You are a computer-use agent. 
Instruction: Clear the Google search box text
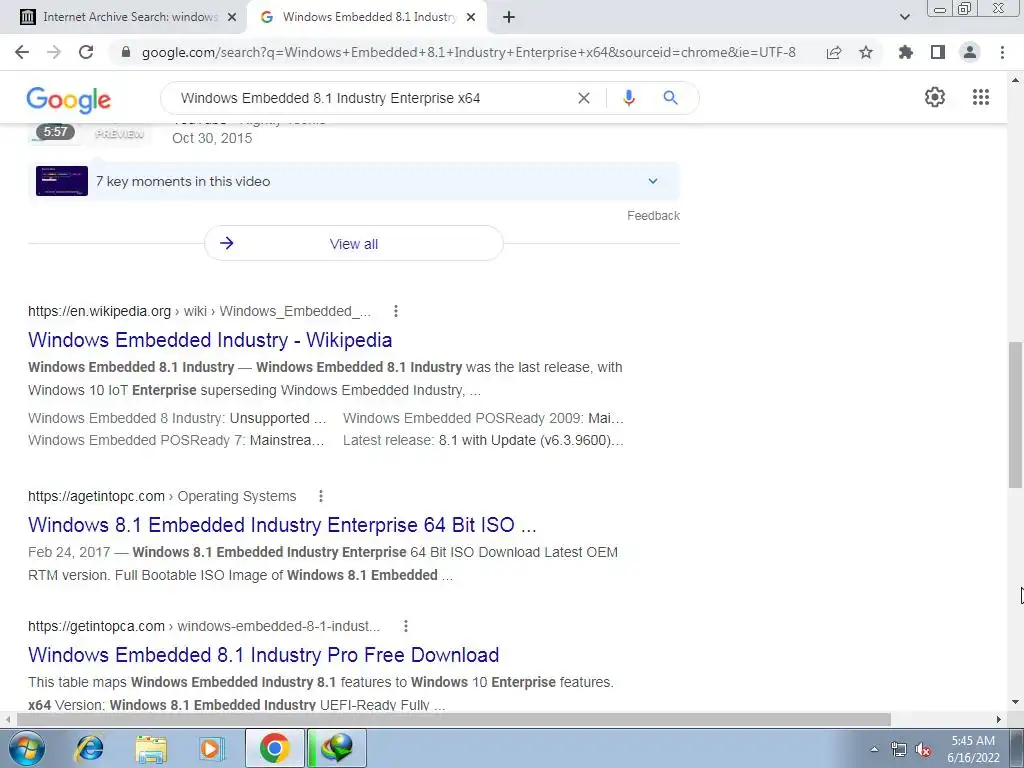[x=584, y=98]
